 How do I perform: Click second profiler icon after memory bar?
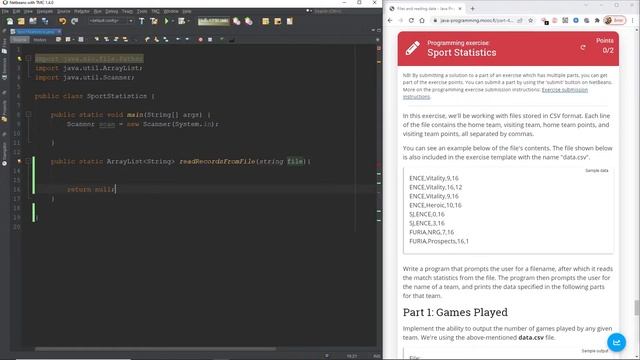coord(249,21)
